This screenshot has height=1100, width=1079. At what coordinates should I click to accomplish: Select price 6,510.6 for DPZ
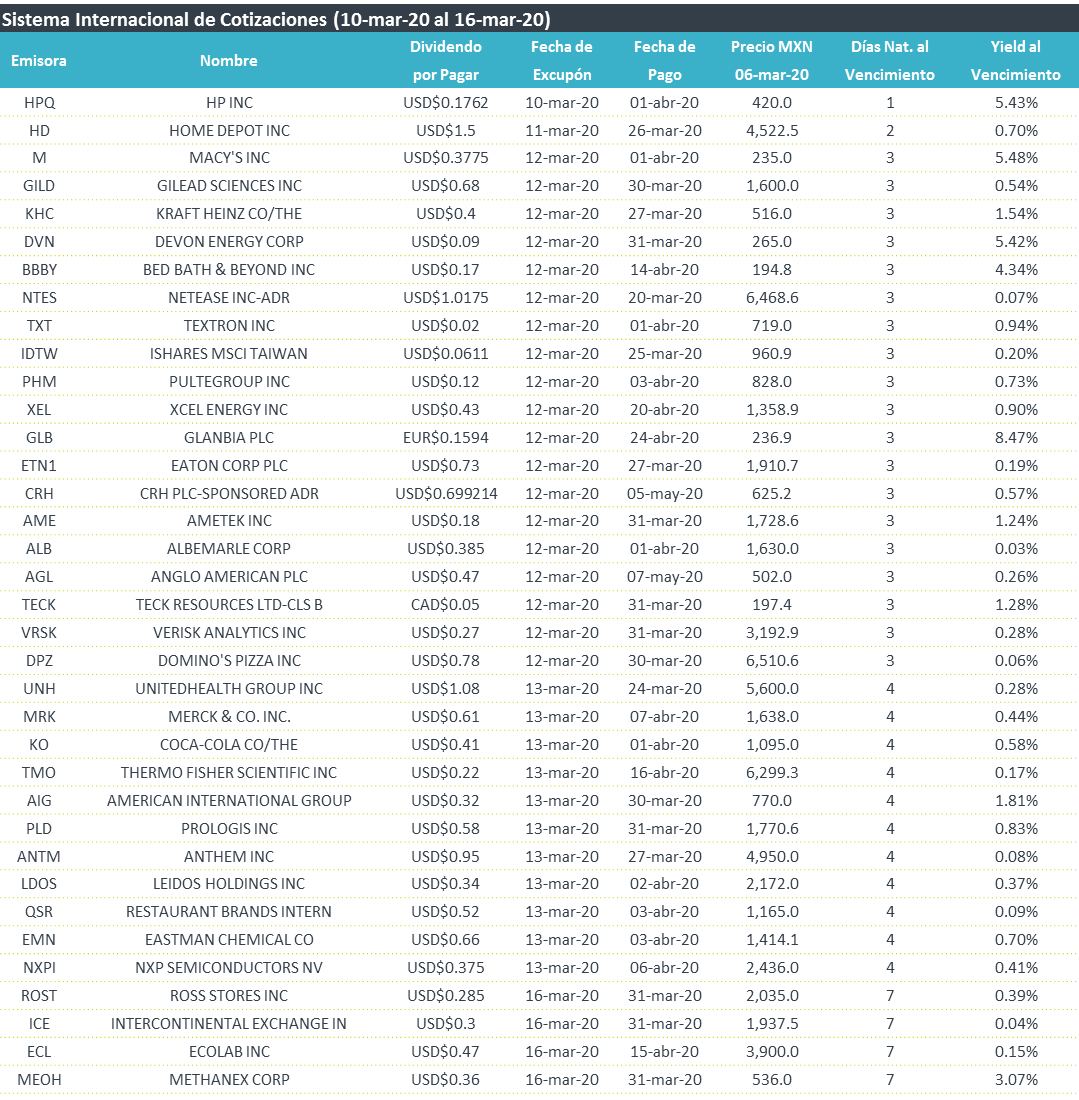[x=772, y=661]
